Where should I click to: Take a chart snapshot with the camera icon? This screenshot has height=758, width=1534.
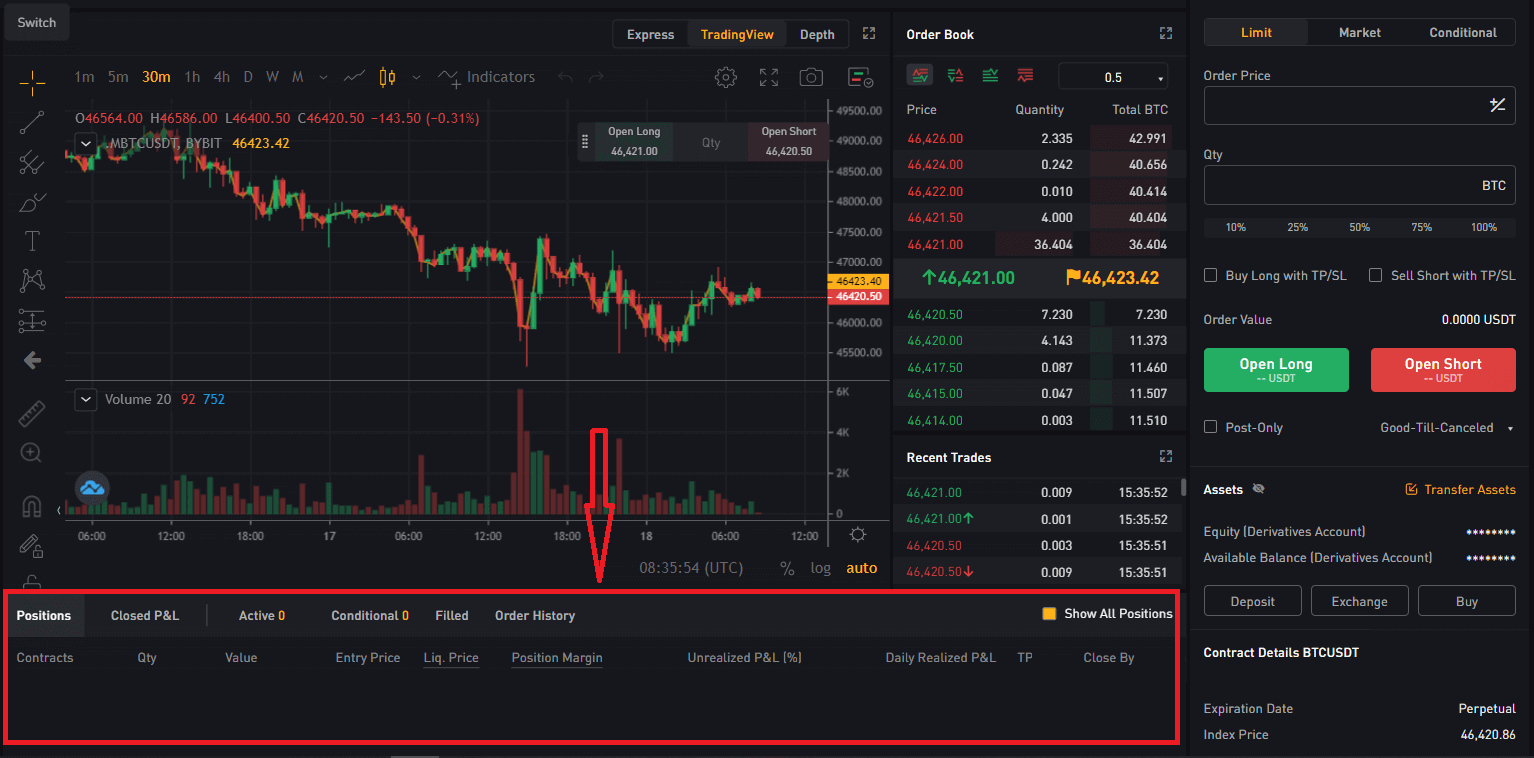coord(811,77)
